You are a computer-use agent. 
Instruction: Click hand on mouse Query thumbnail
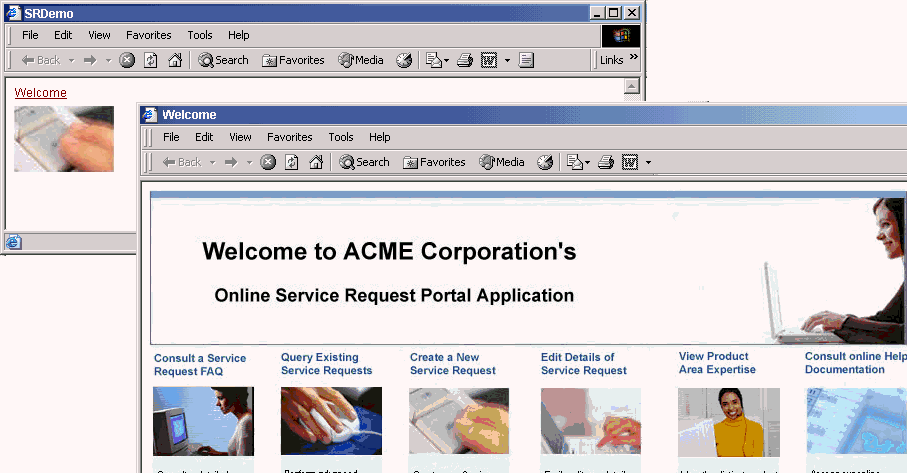331,421
